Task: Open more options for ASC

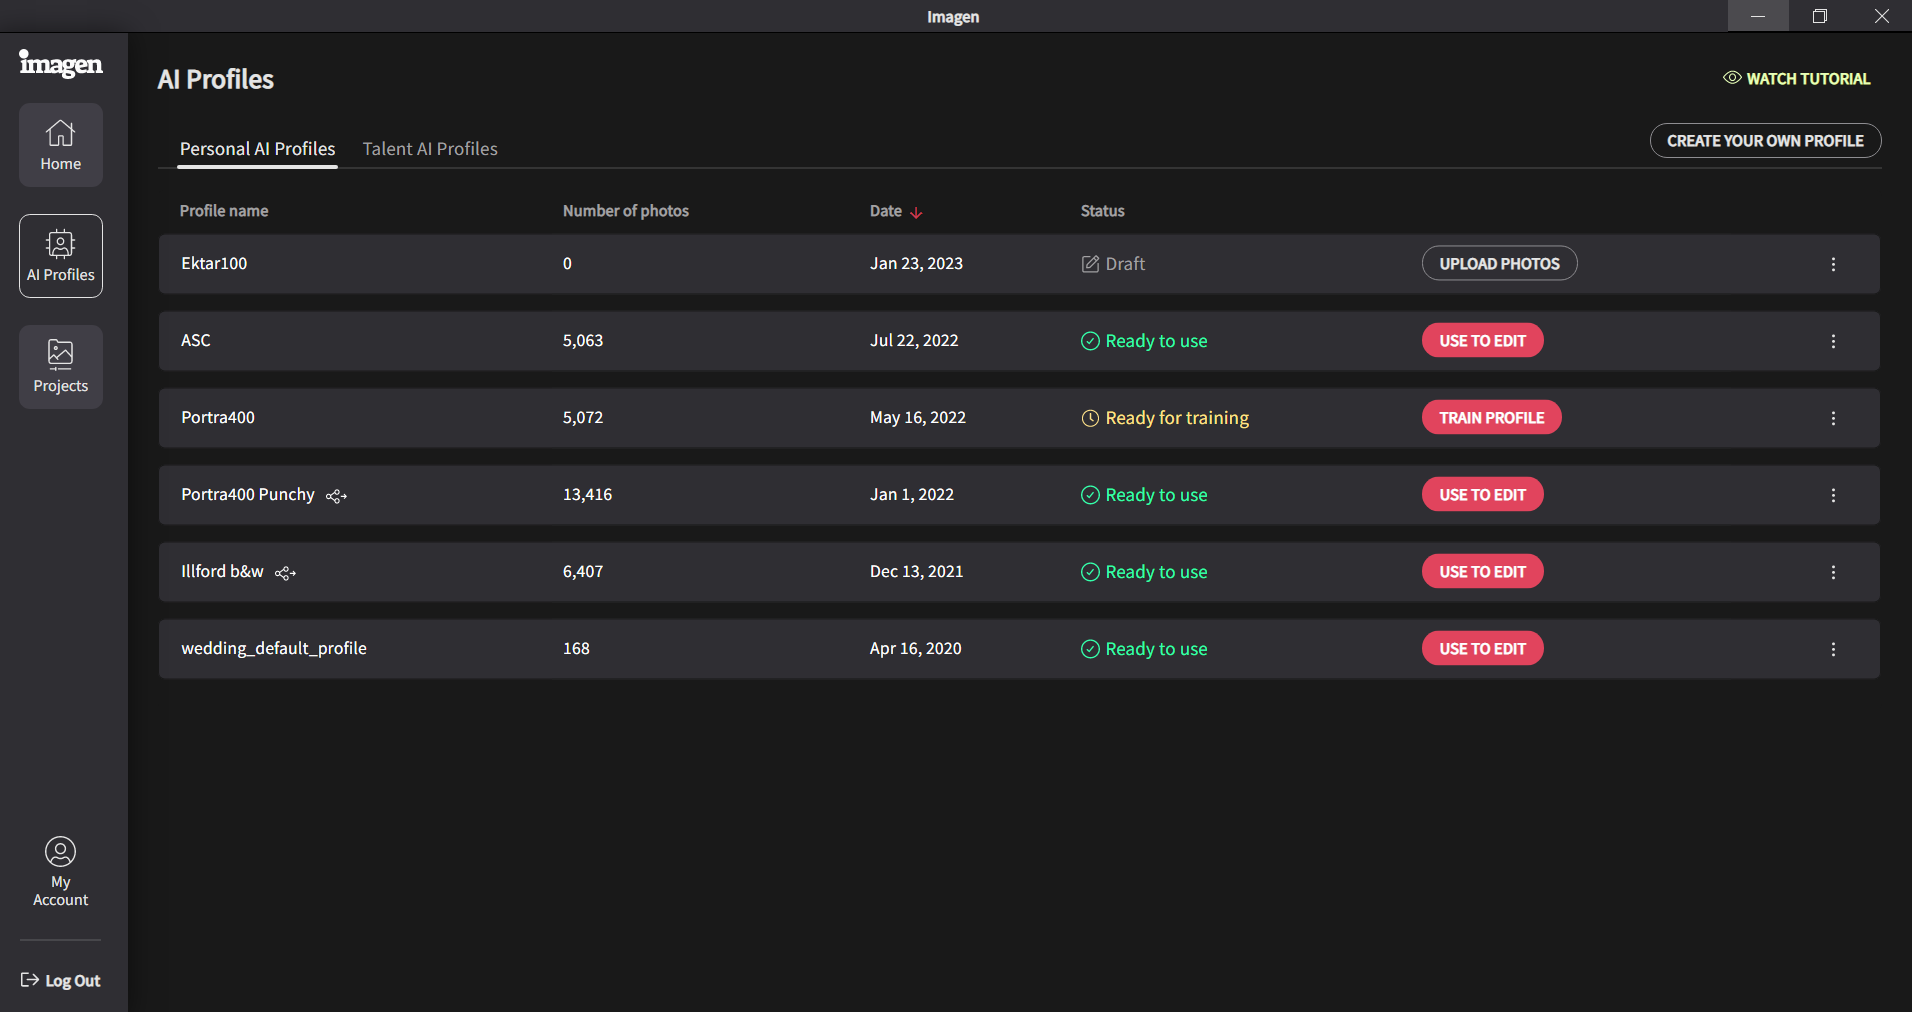Action: [x=1833, y=341]
